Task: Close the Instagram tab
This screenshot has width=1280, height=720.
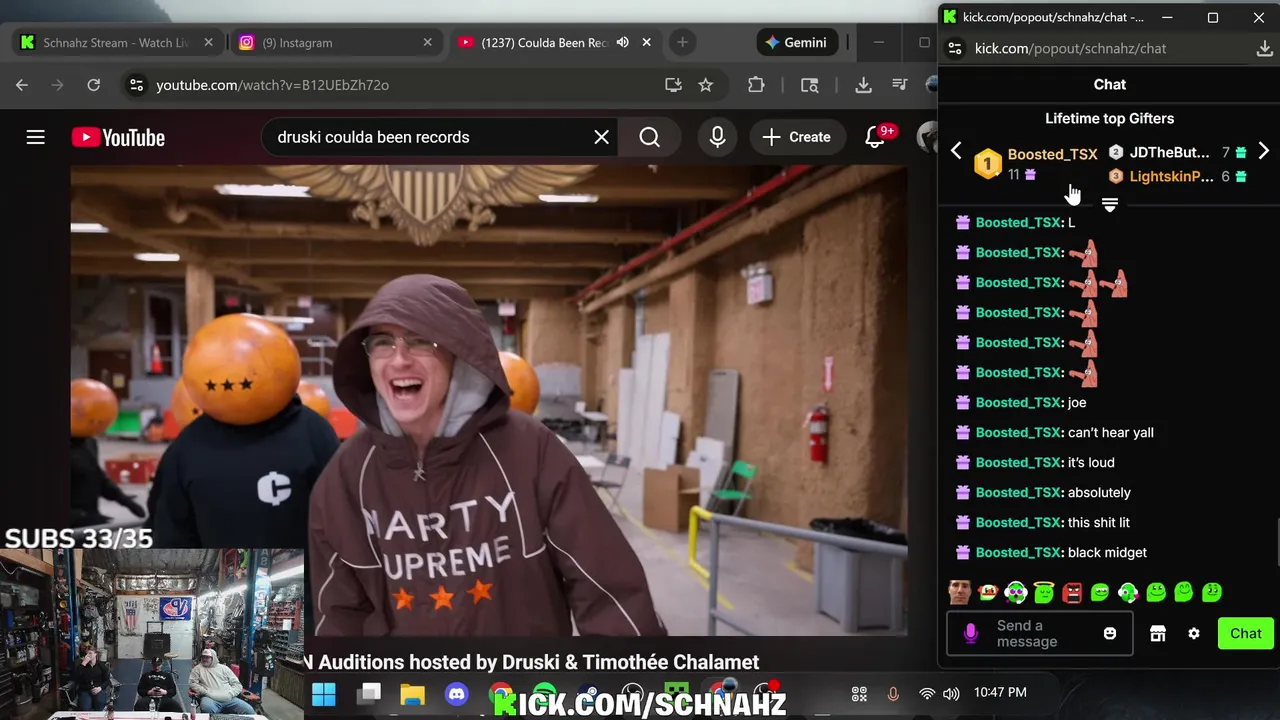Action: tap(428, 43)
